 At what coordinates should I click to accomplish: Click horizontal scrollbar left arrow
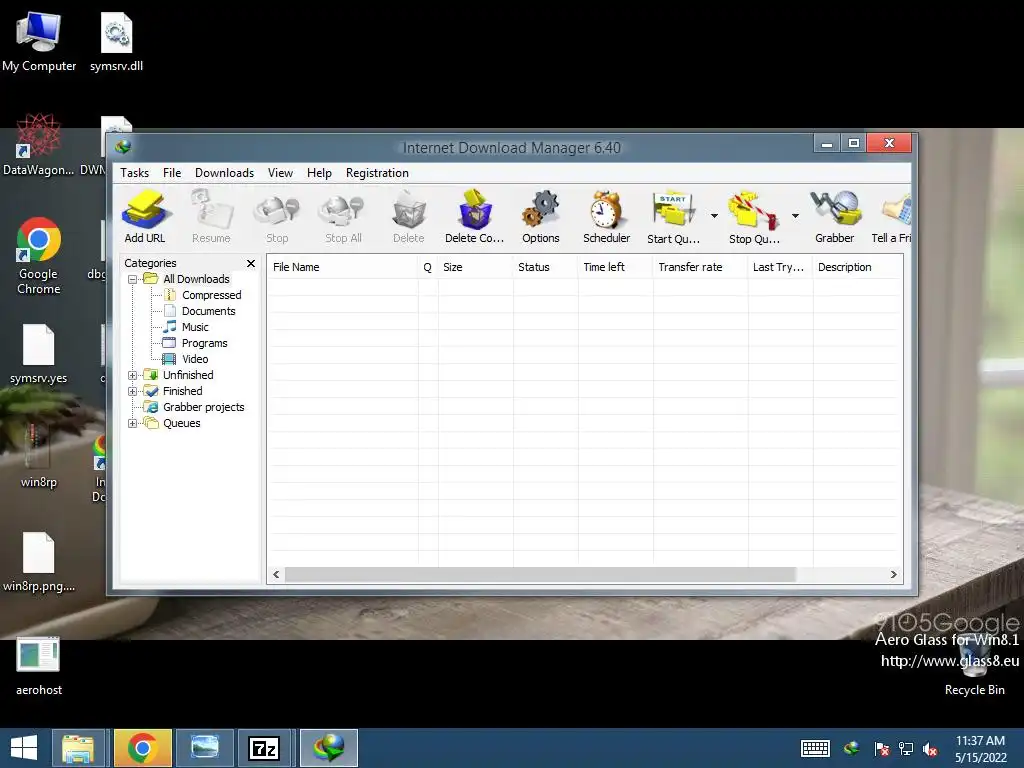pyautogui.click(x=276, y=575)
